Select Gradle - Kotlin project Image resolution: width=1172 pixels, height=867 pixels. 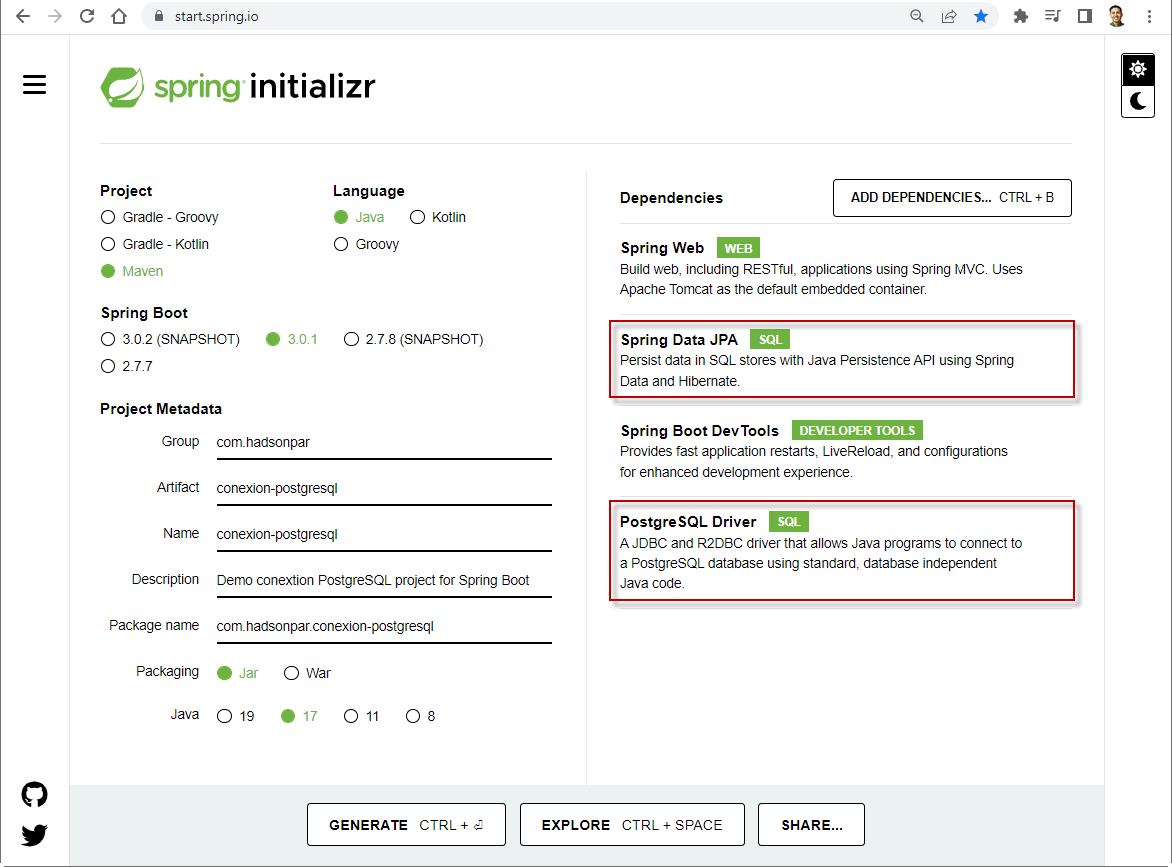155,244
